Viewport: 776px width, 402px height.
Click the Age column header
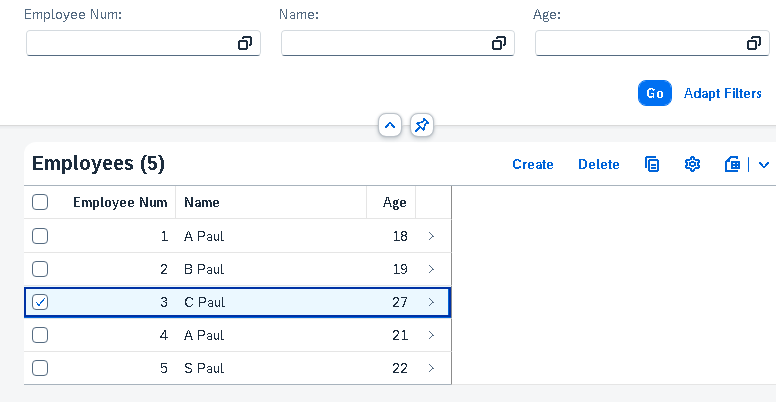click(x=394, y=202)
